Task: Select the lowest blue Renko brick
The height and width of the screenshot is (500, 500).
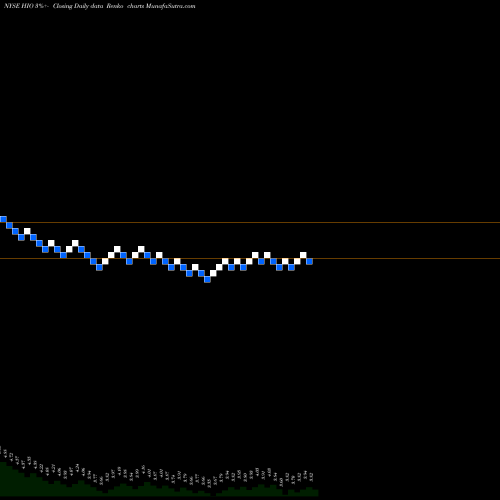Action: [207, 279]
